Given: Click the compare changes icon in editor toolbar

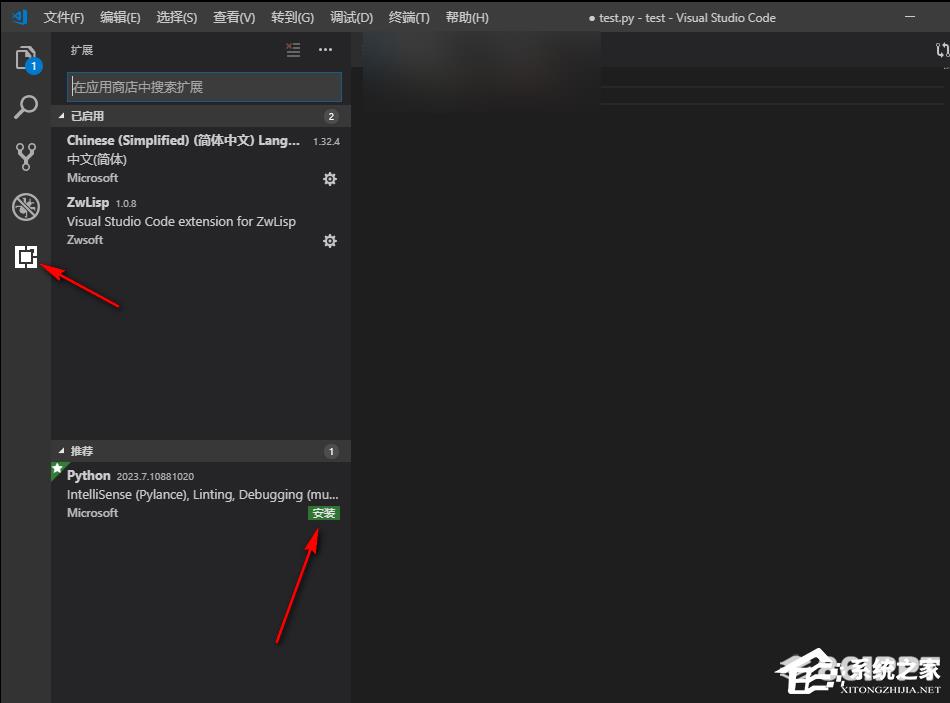Looking at the screenshot, I should click(942, 50).
